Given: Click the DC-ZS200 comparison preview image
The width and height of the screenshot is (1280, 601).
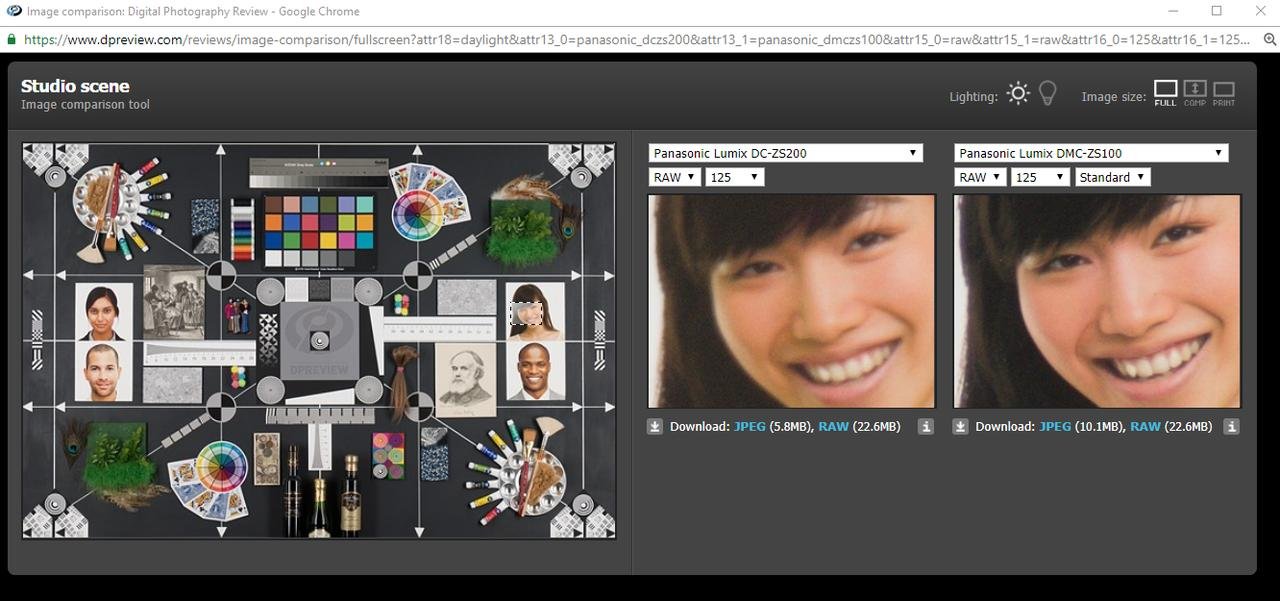Looking at the screenshot, I should point(791,301).
